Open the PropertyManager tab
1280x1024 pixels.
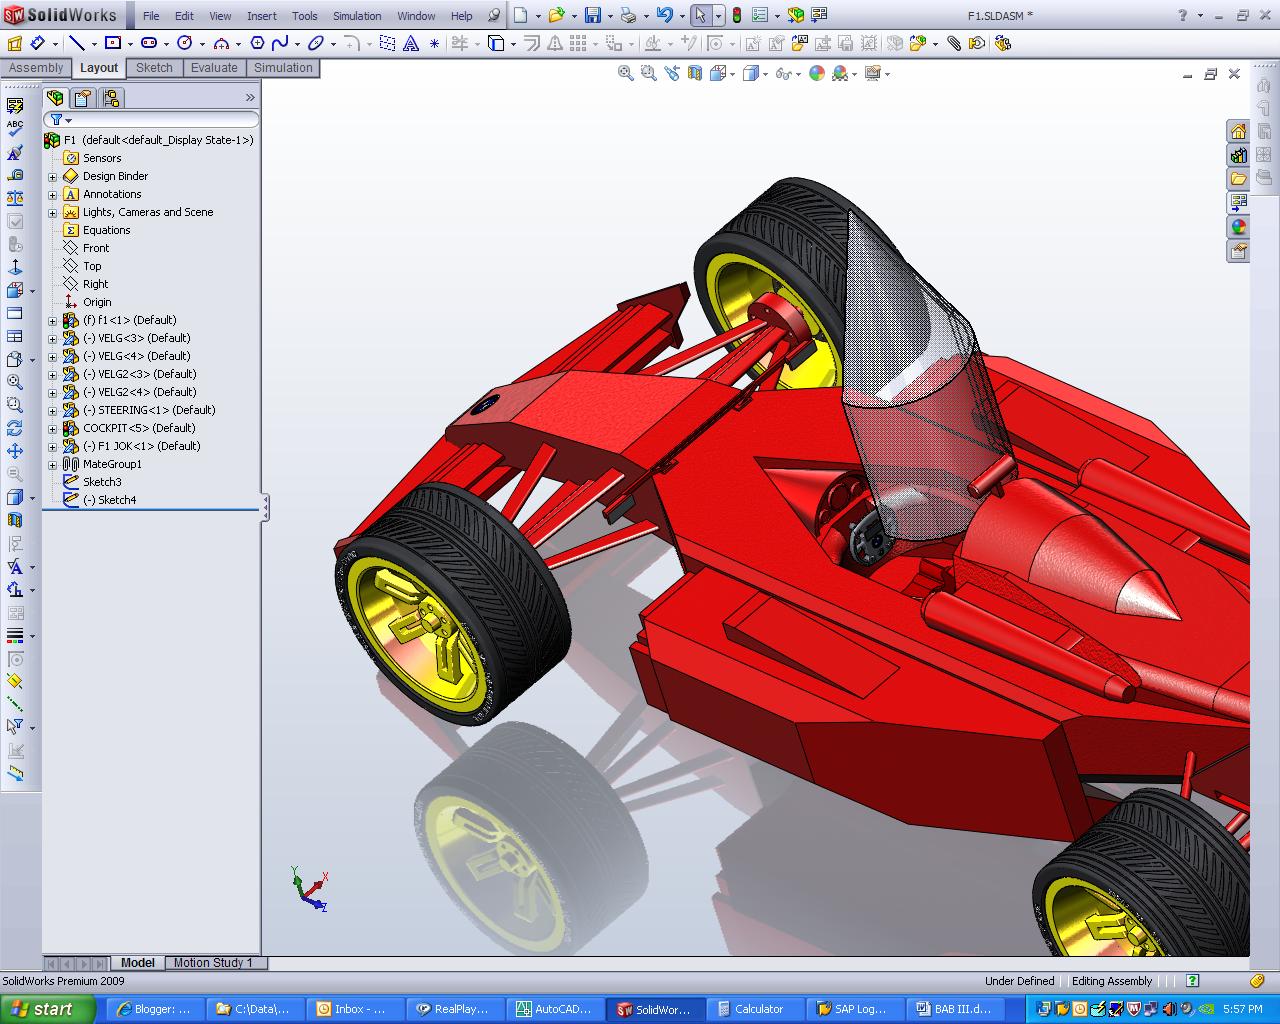(83, 97)
